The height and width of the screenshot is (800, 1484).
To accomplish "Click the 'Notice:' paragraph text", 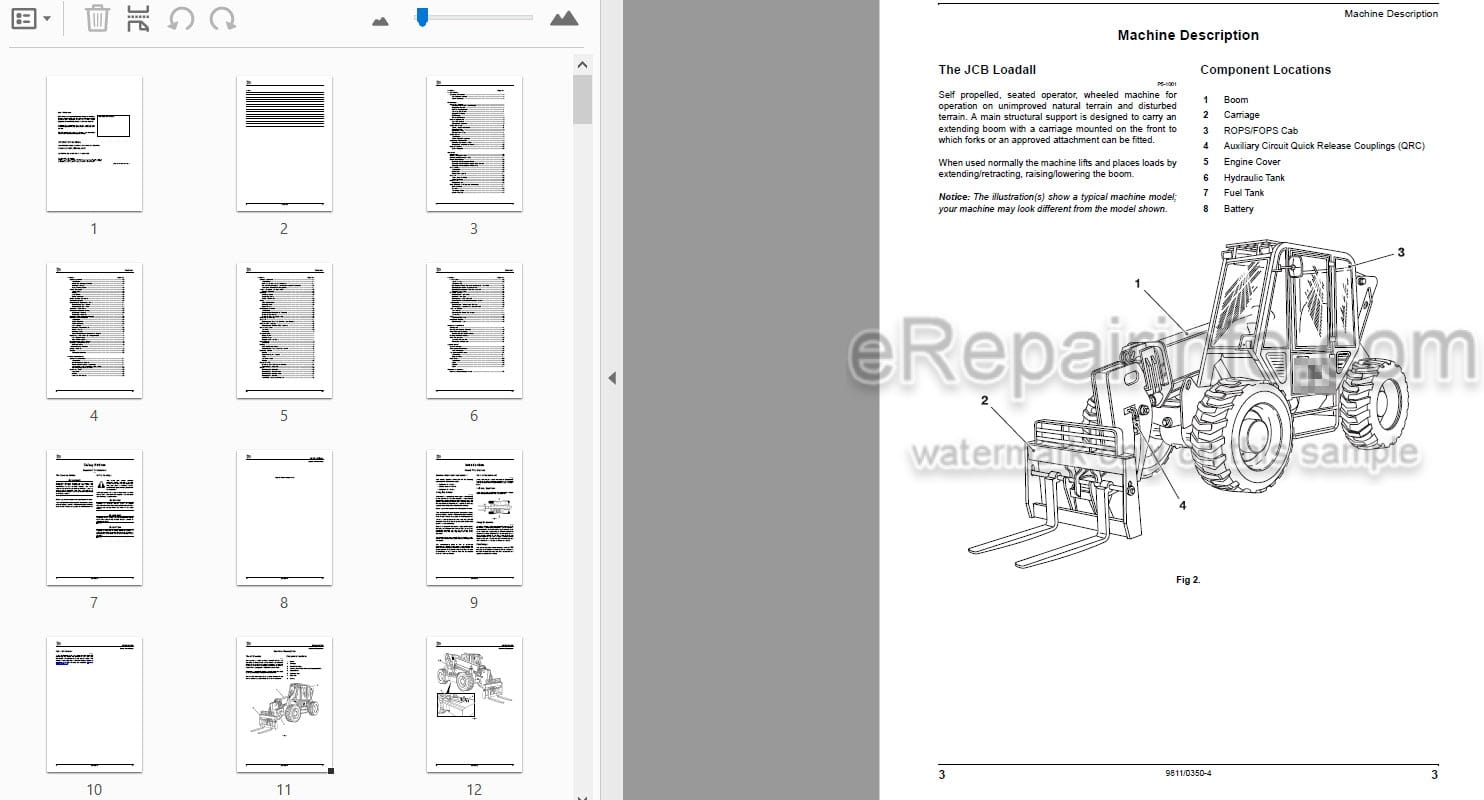I will [1057, 203].
